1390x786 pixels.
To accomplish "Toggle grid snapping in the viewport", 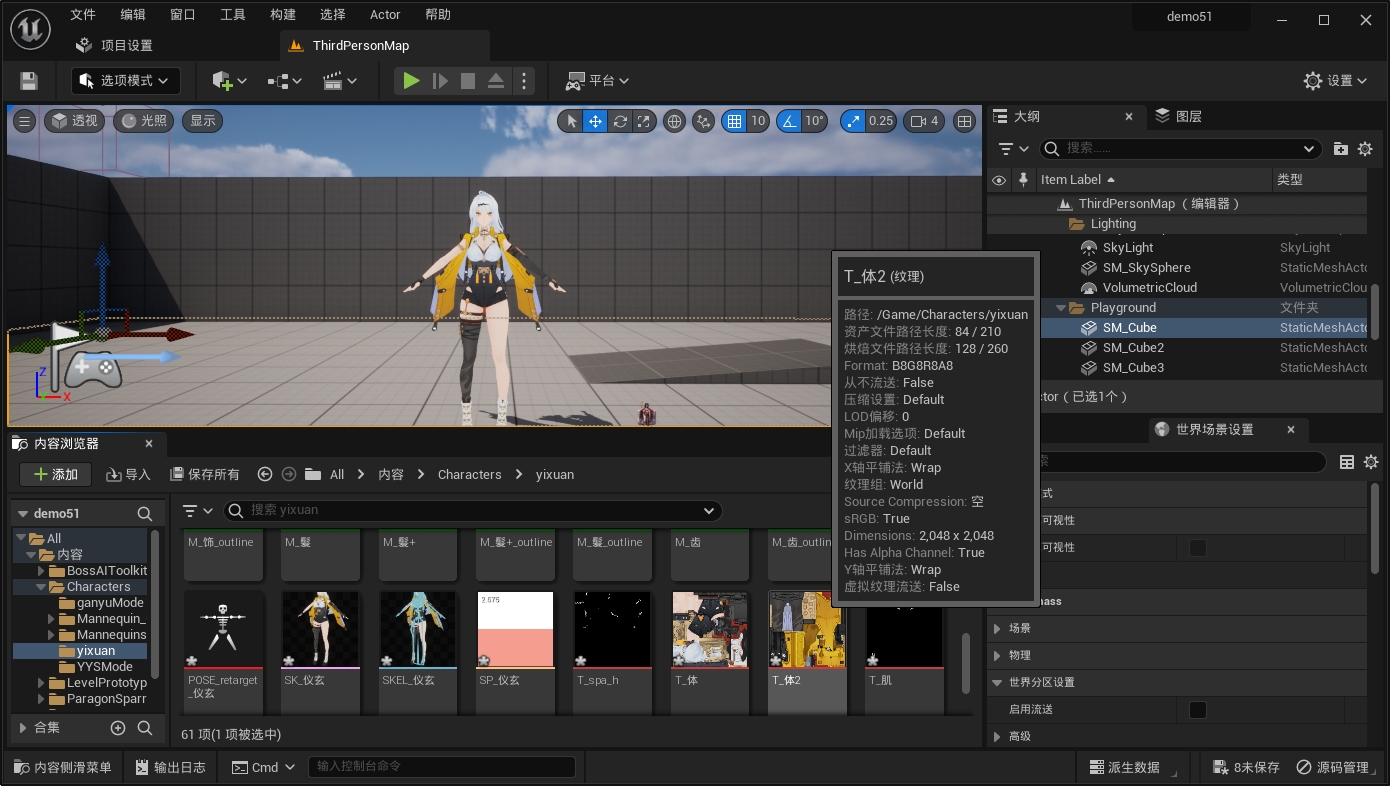I will tap(735, 121).
